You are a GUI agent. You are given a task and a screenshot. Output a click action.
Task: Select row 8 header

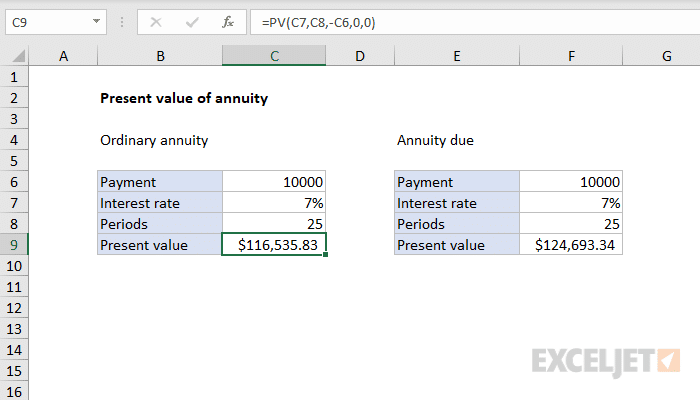(14, 224)
